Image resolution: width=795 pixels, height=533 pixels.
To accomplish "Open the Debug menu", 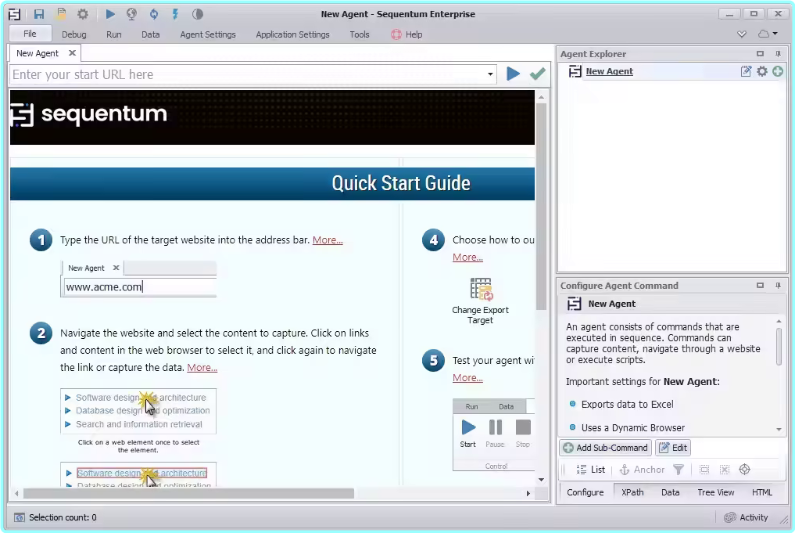I will click(x=74, y=34).
